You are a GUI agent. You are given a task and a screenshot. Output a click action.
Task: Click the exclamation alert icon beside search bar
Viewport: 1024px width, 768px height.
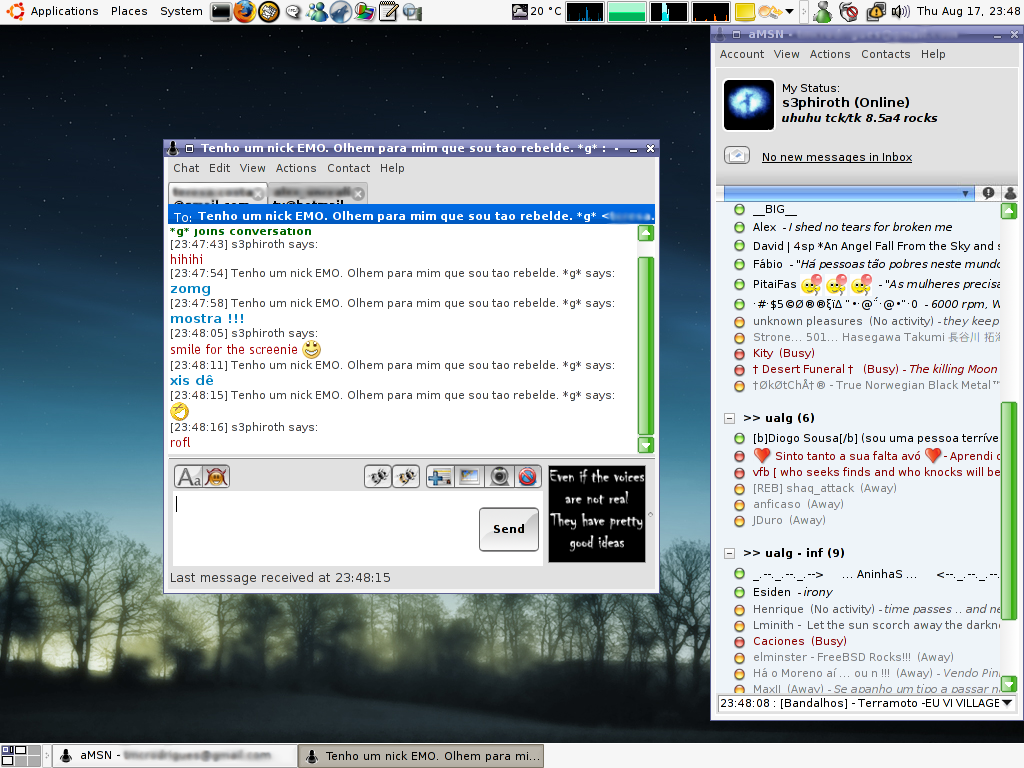pyautogui.click(x=988, y=193)
